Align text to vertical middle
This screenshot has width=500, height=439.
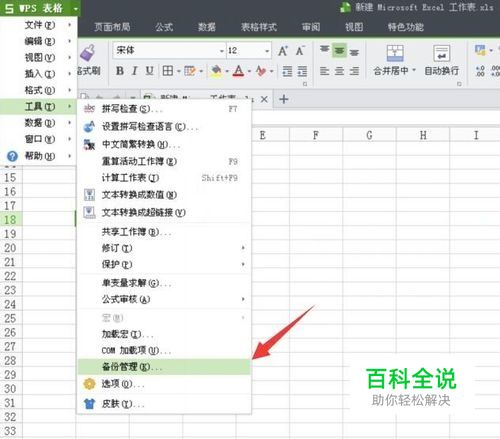click(x=339, y=51)
